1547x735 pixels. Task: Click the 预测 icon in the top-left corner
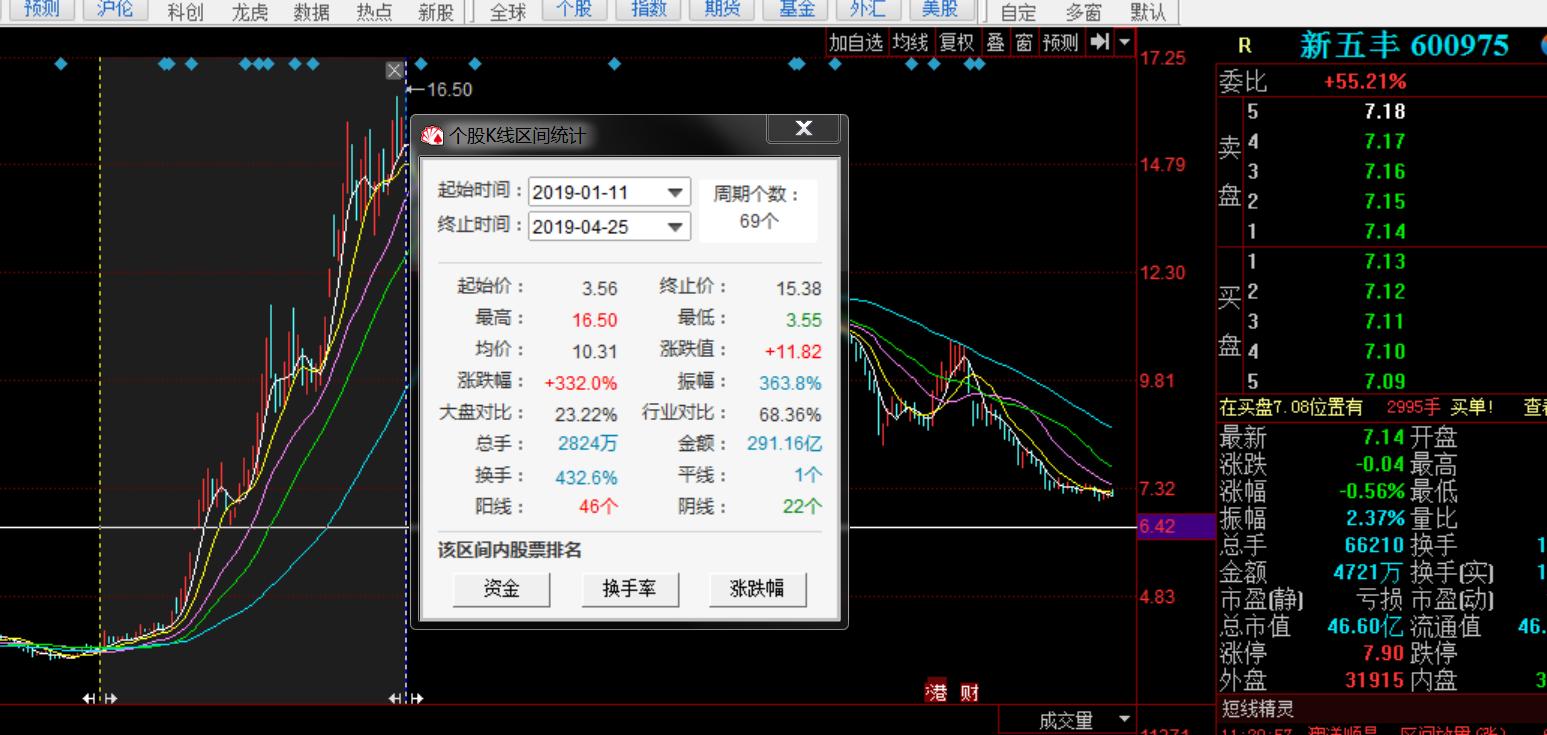[40, 11]
